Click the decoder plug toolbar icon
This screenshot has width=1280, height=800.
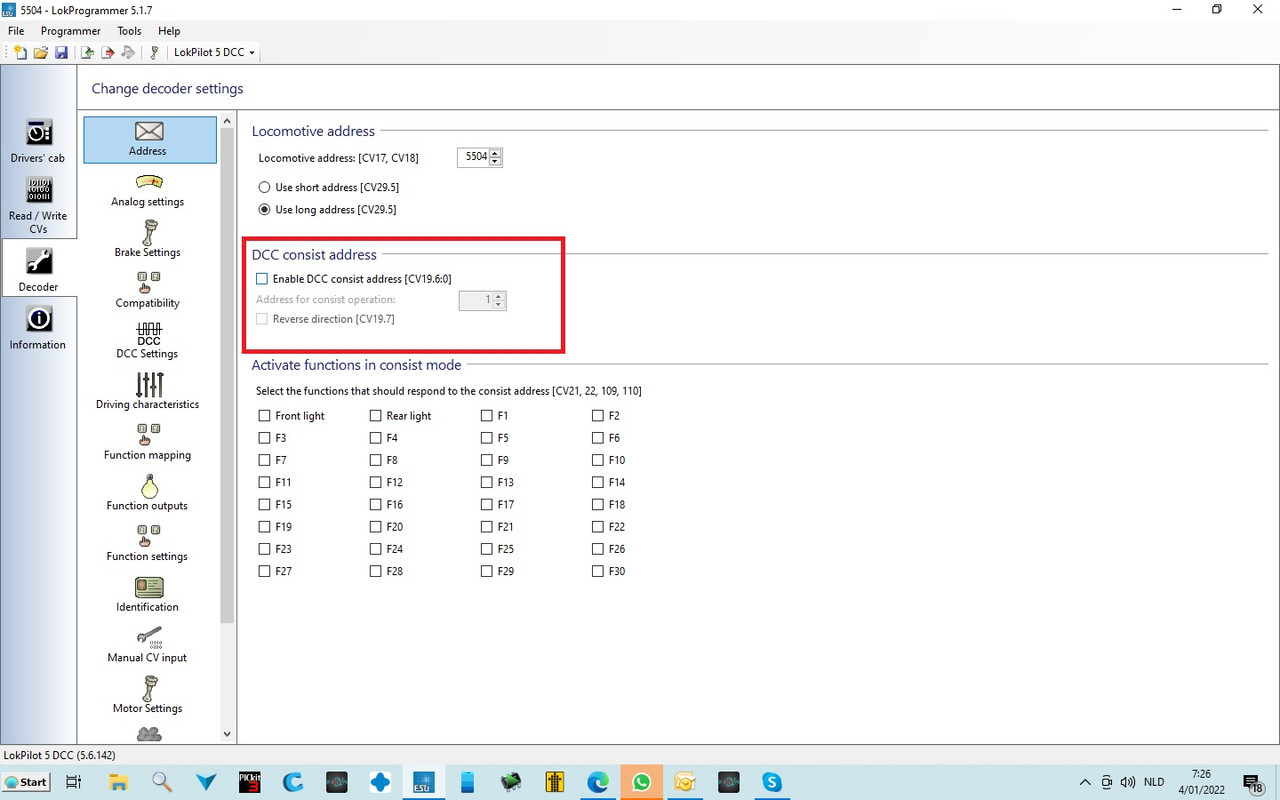click(x=153, y=52)
